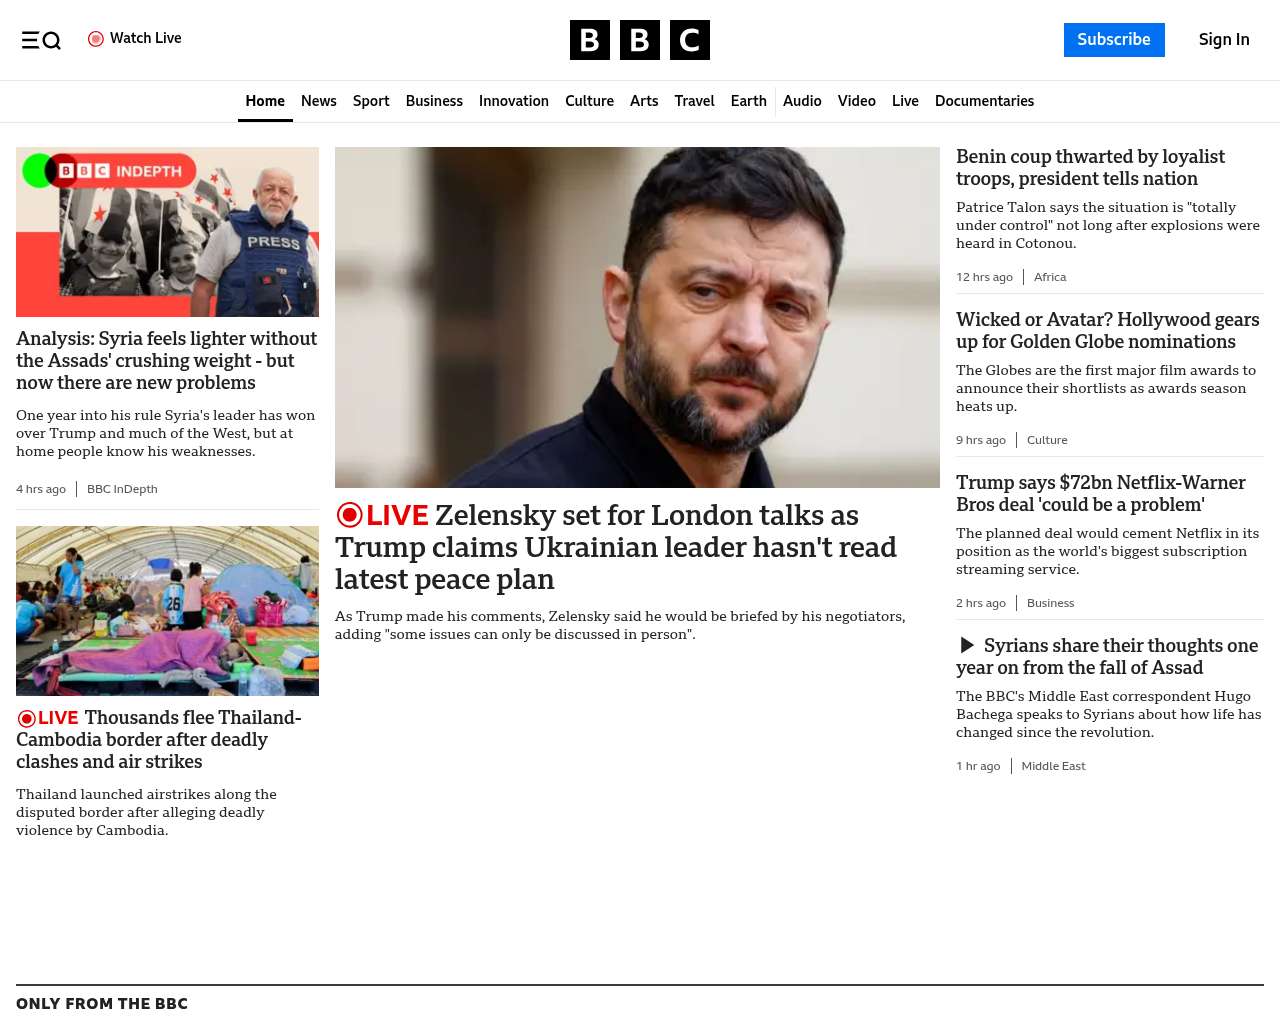1280x1024 pixels.
Task: Click the Subscribe button
Action: coord(1114,40)
